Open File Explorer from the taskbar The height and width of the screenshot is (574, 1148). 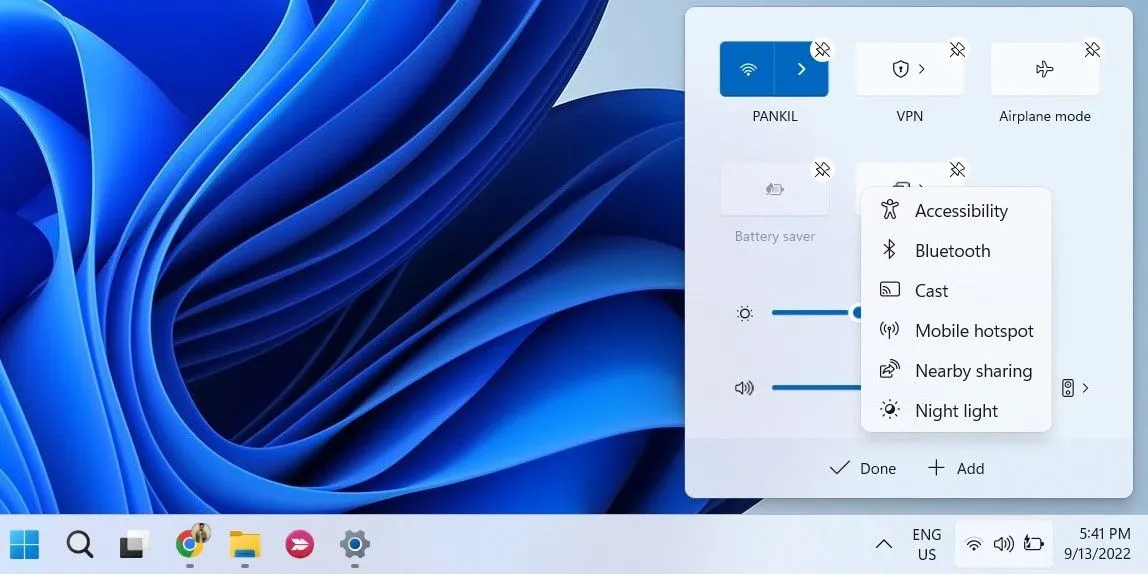pos(245,544)
